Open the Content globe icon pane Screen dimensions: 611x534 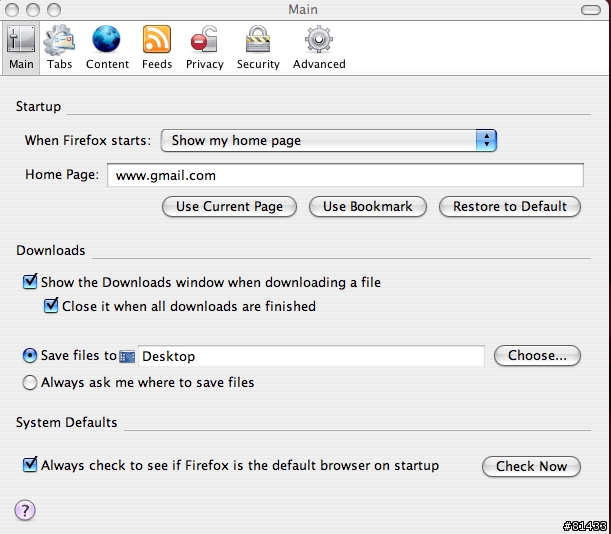[x=107, y=48]
